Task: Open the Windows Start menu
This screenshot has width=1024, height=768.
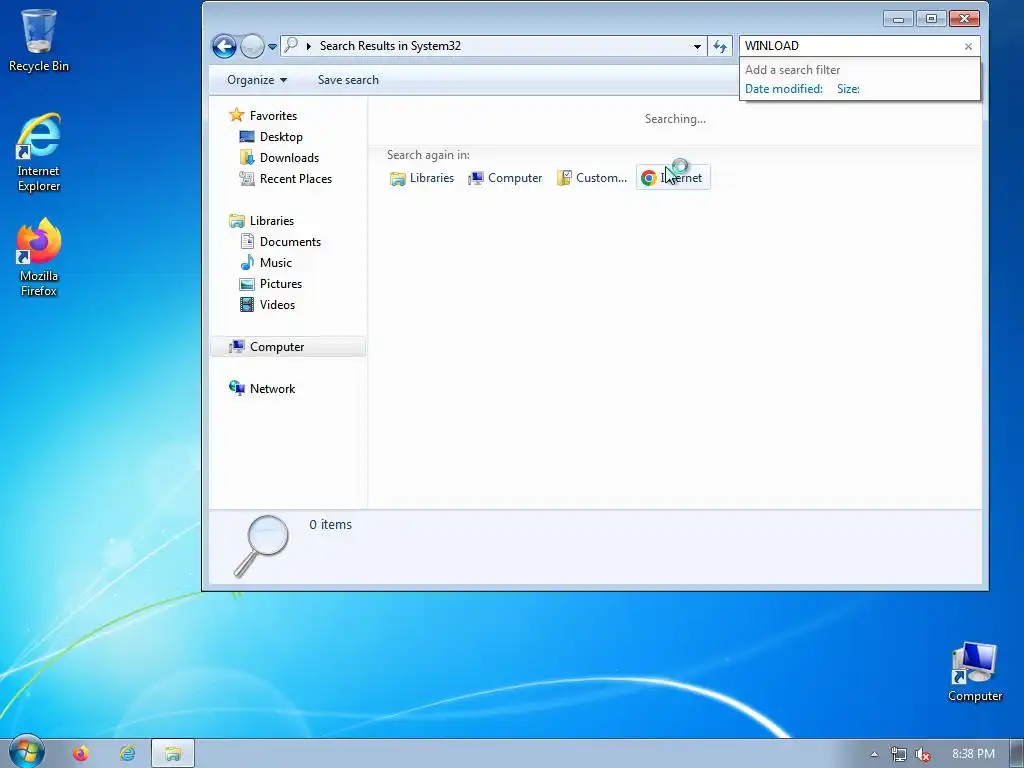Action: point(26,752)
